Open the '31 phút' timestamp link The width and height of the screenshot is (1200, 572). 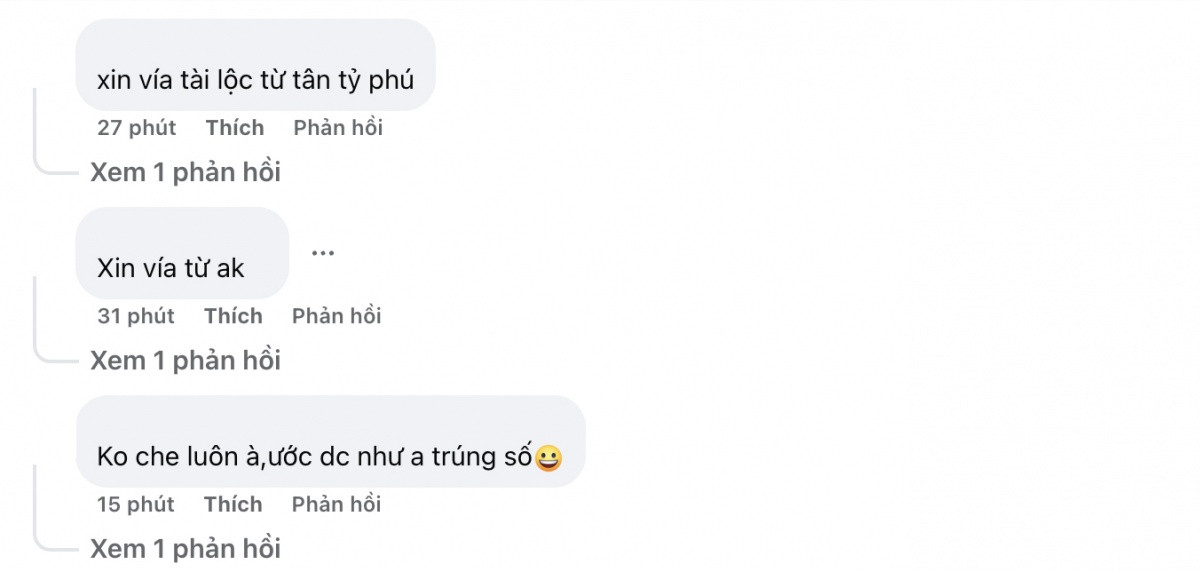click(136, 316)
